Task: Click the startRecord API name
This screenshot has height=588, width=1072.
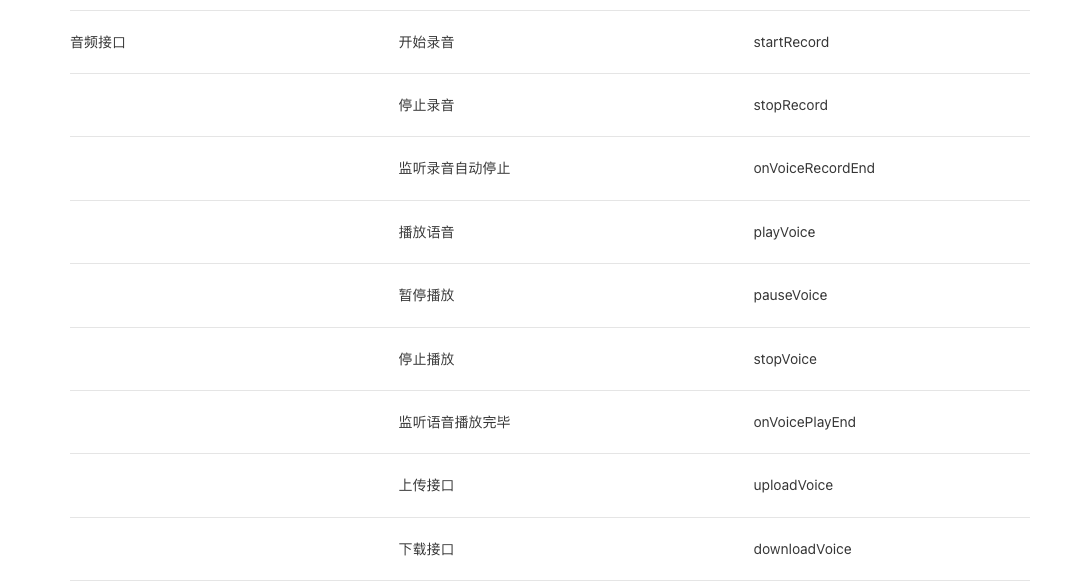Action: [x=791, y=42]
